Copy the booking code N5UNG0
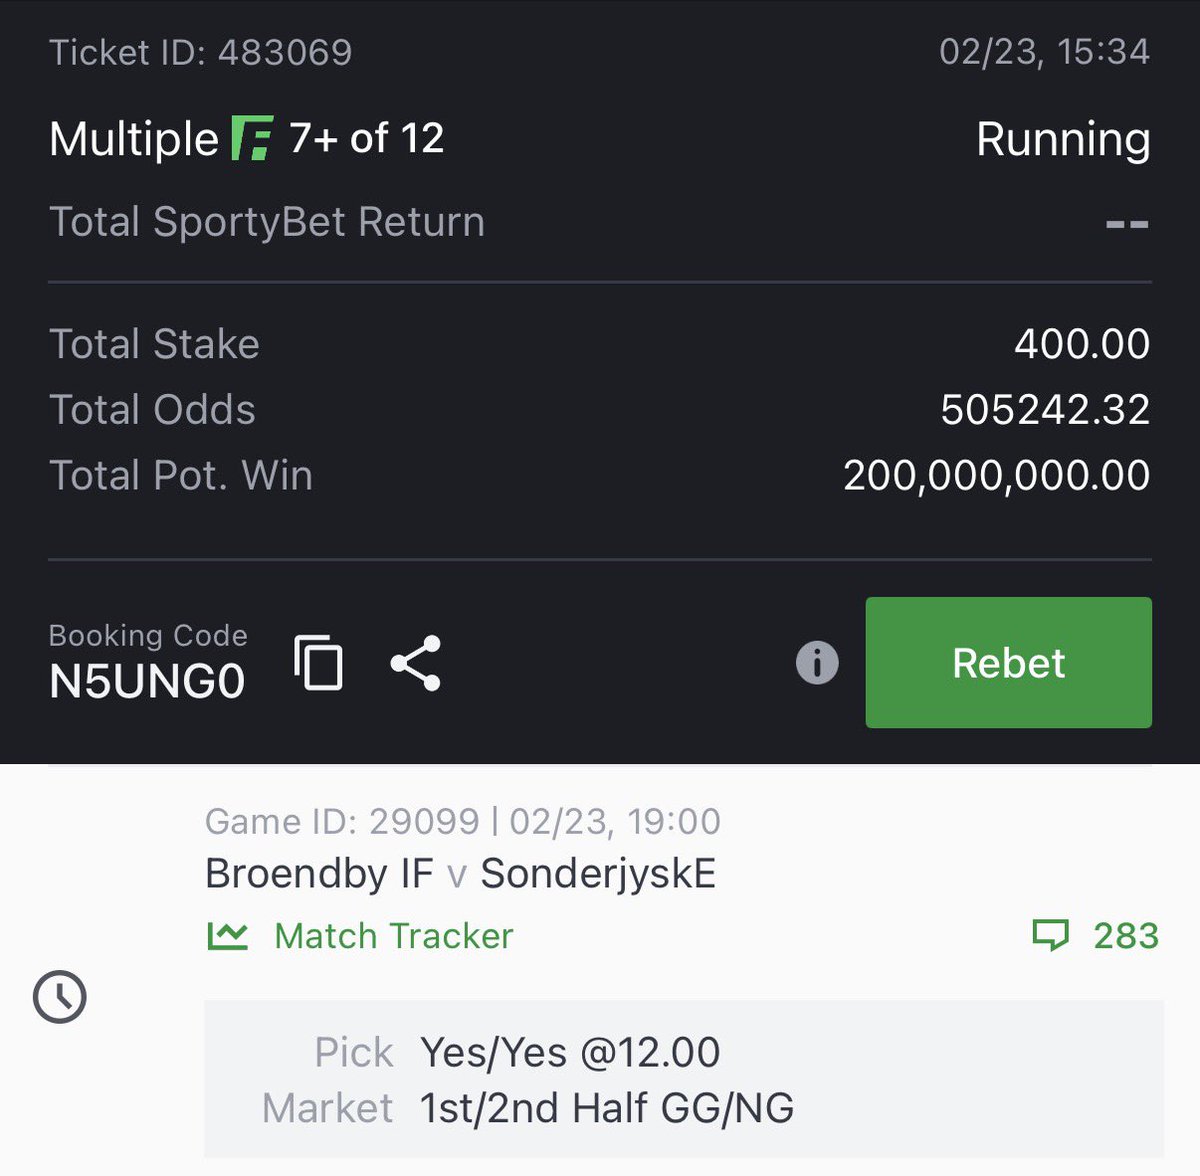This screenshot has height=1176, width=1200. (x=319, y=663)
